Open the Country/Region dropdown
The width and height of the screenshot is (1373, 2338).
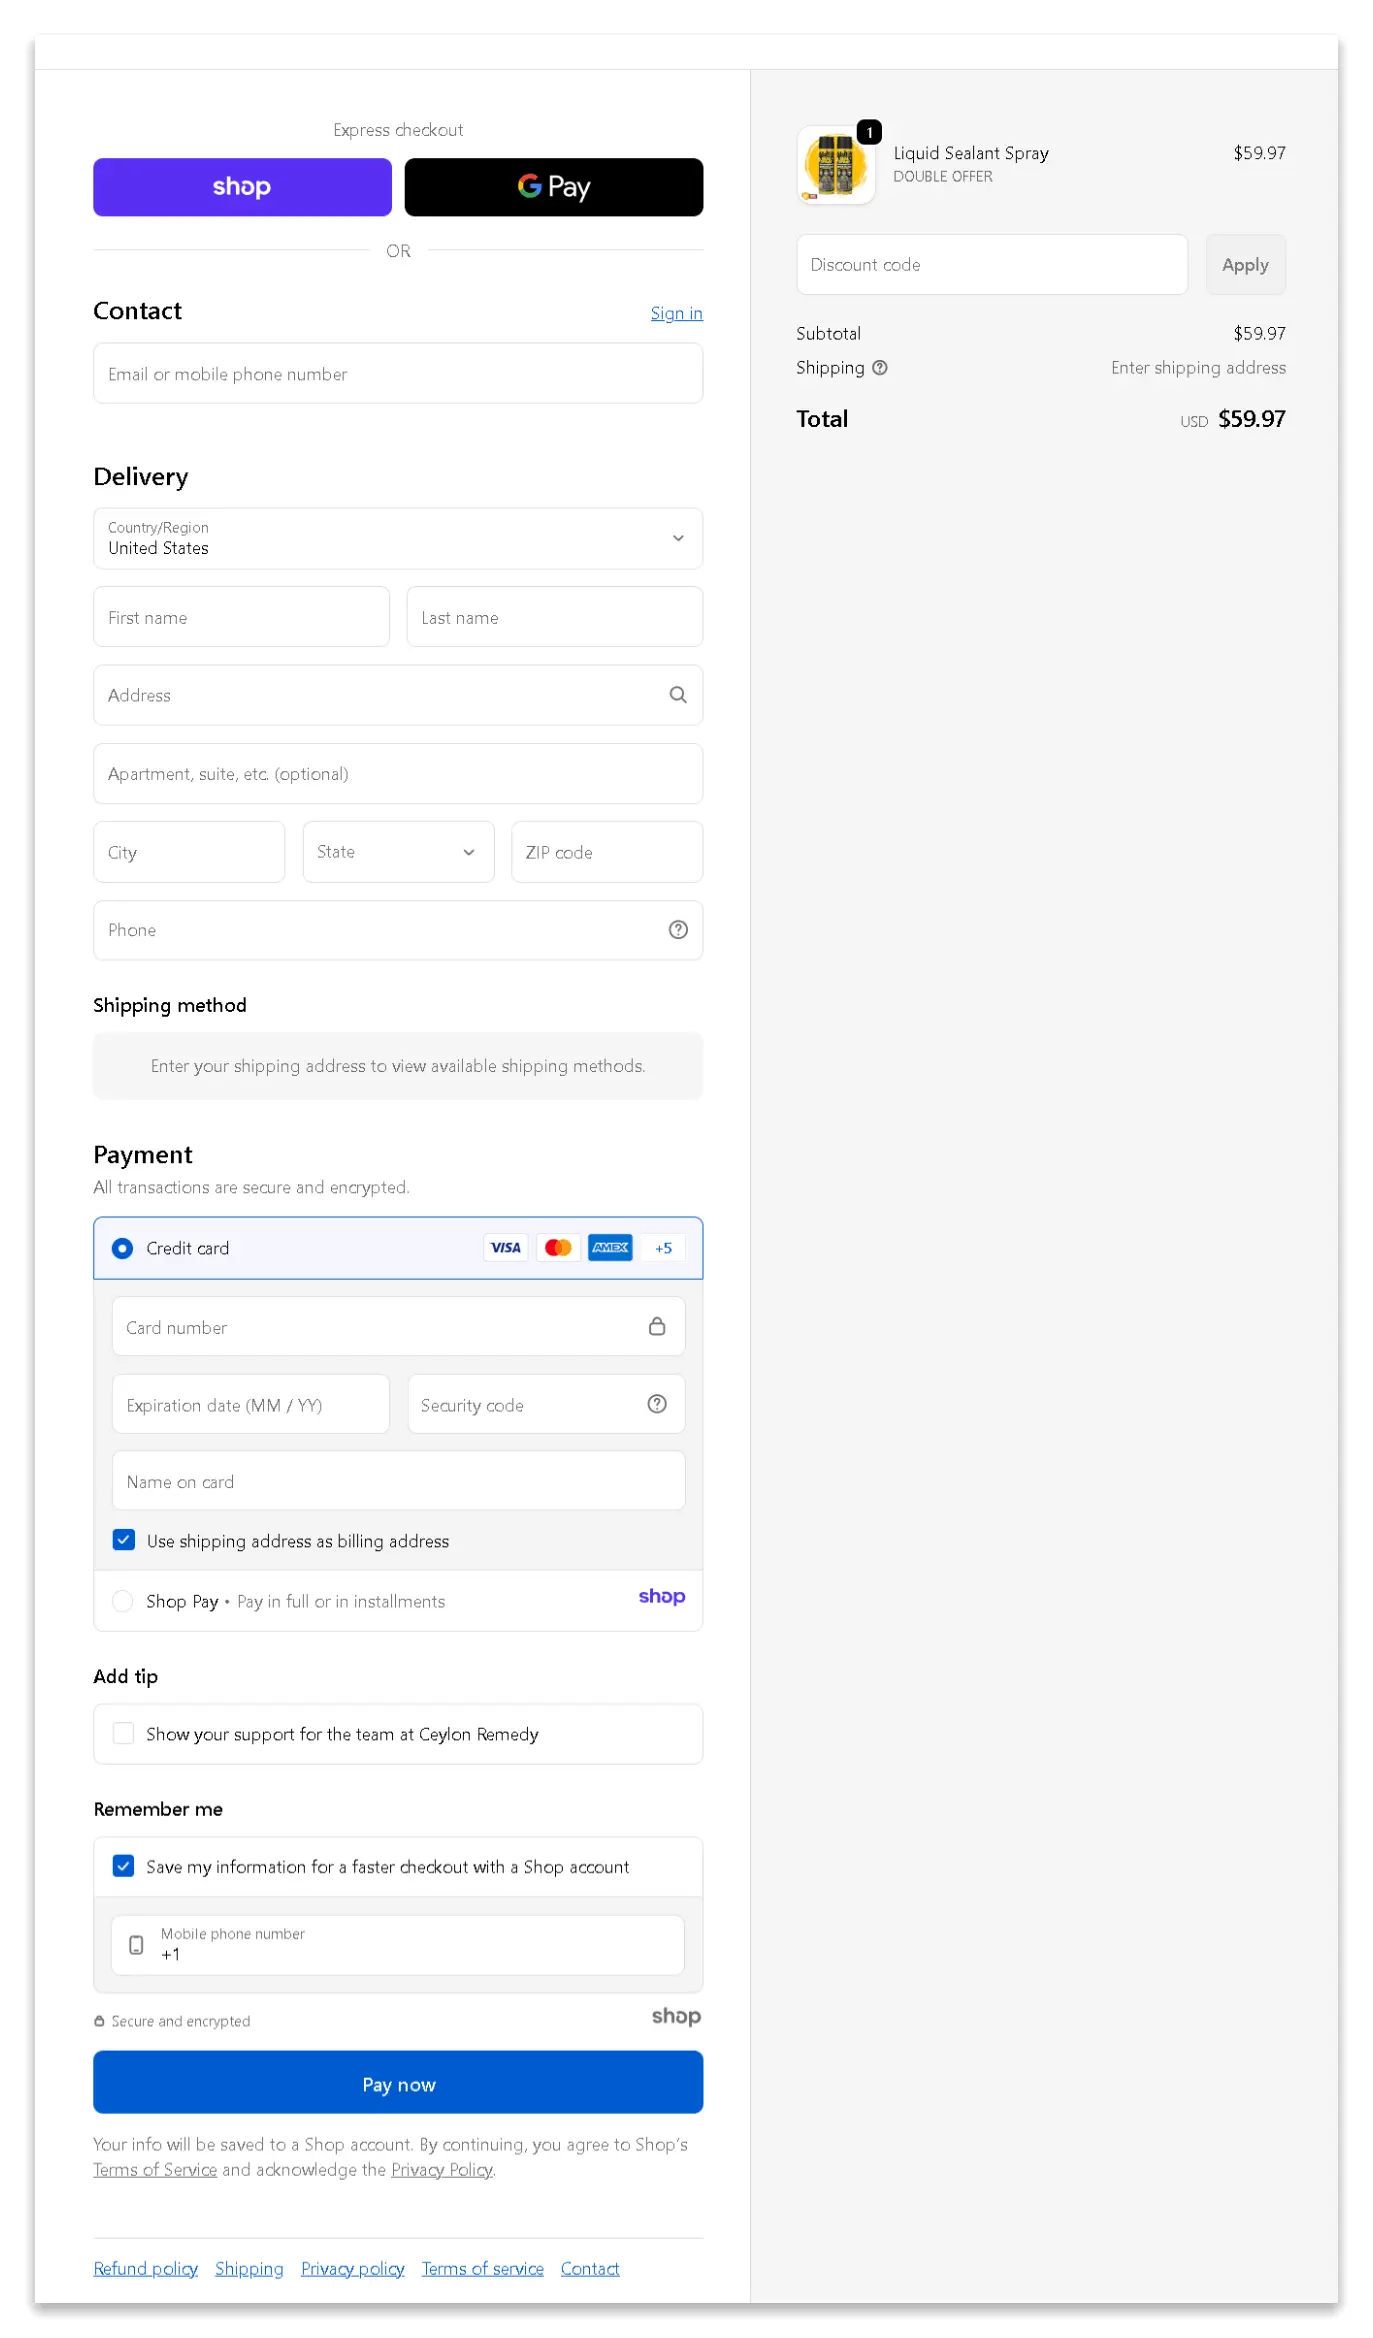(x=397, y=538)
